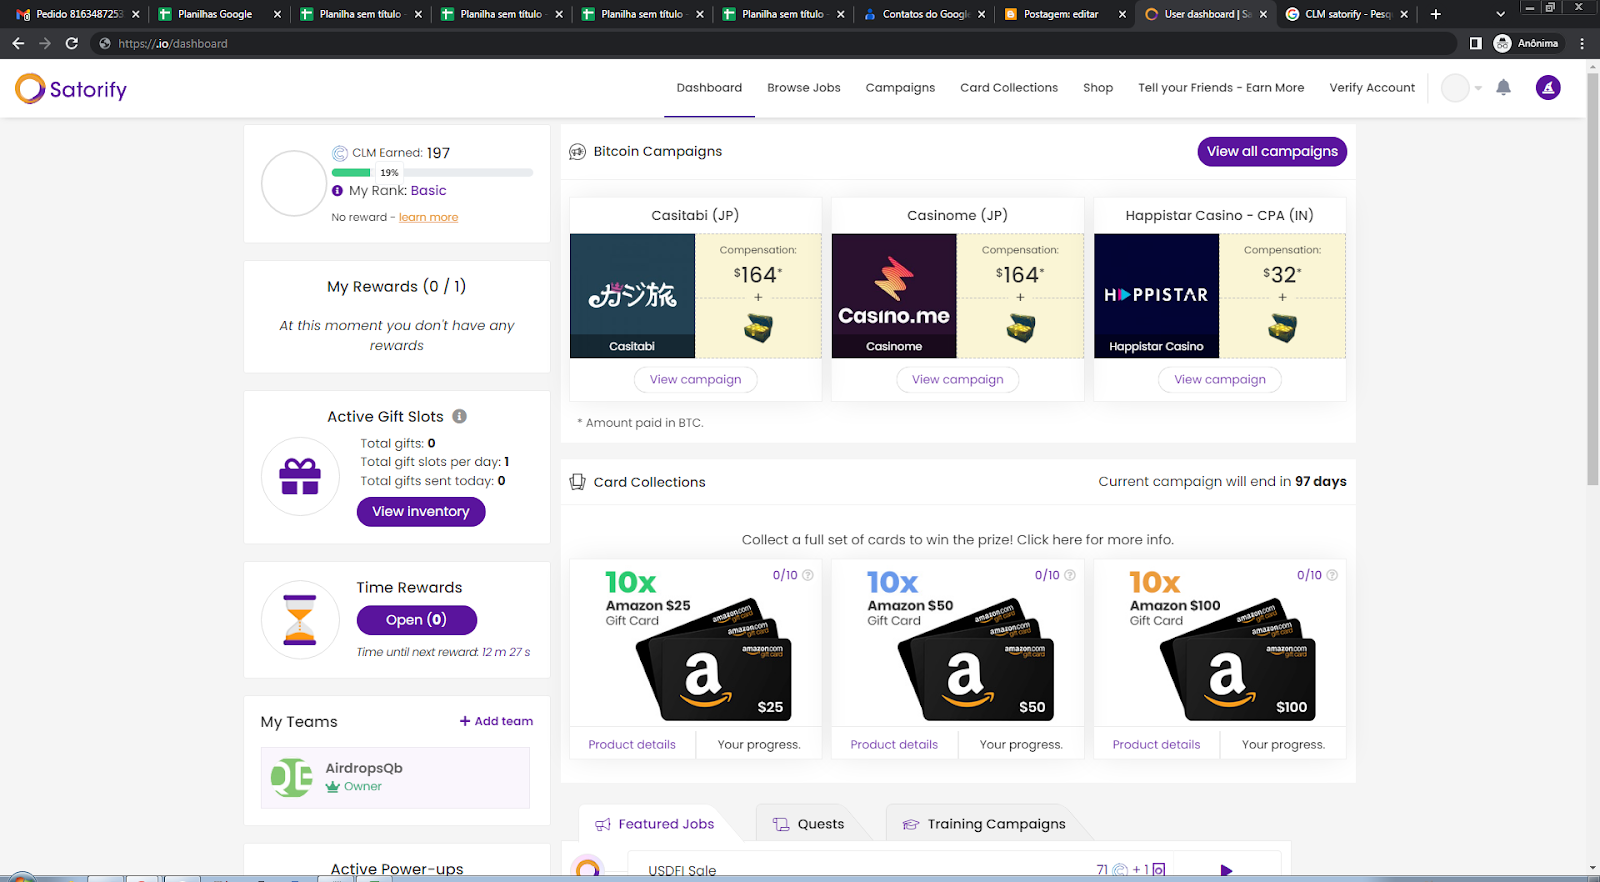
Task: Click View inventory button
Action: 421,512
